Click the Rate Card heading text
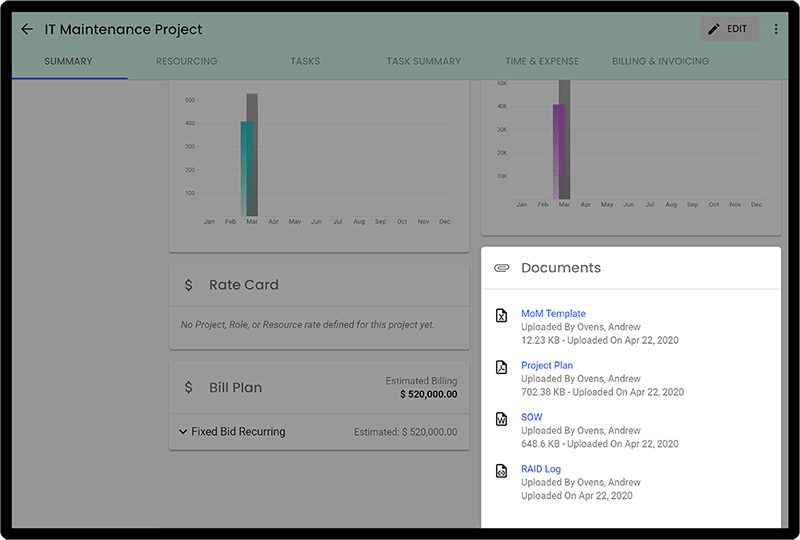The height and width of the screenshot is (540, 800). point(244,285)
